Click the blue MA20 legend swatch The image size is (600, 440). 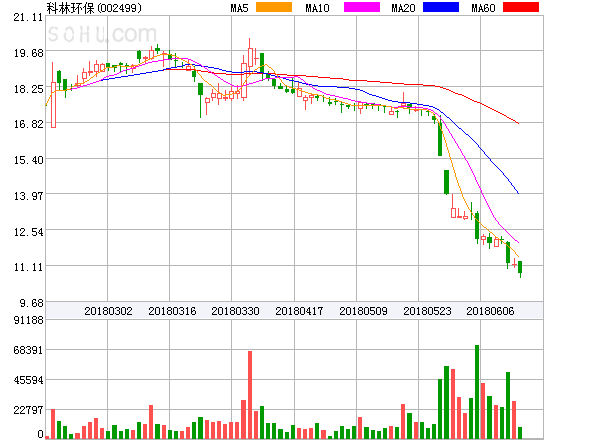[441, 7]
